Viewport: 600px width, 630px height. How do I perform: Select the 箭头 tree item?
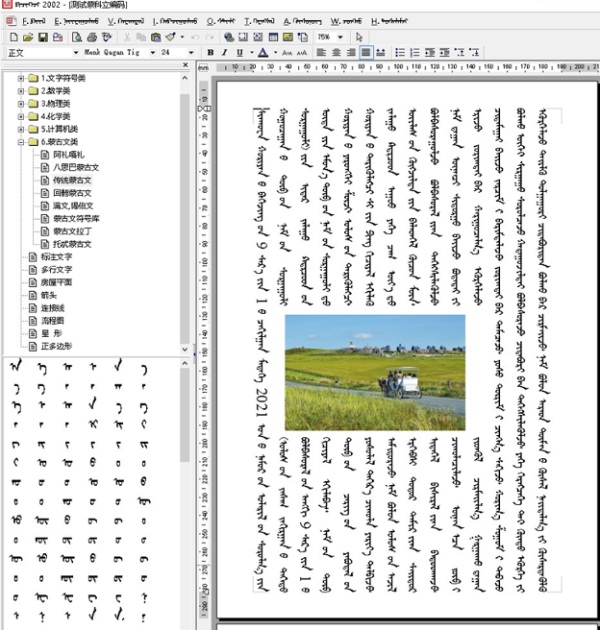tap(49, 295)
